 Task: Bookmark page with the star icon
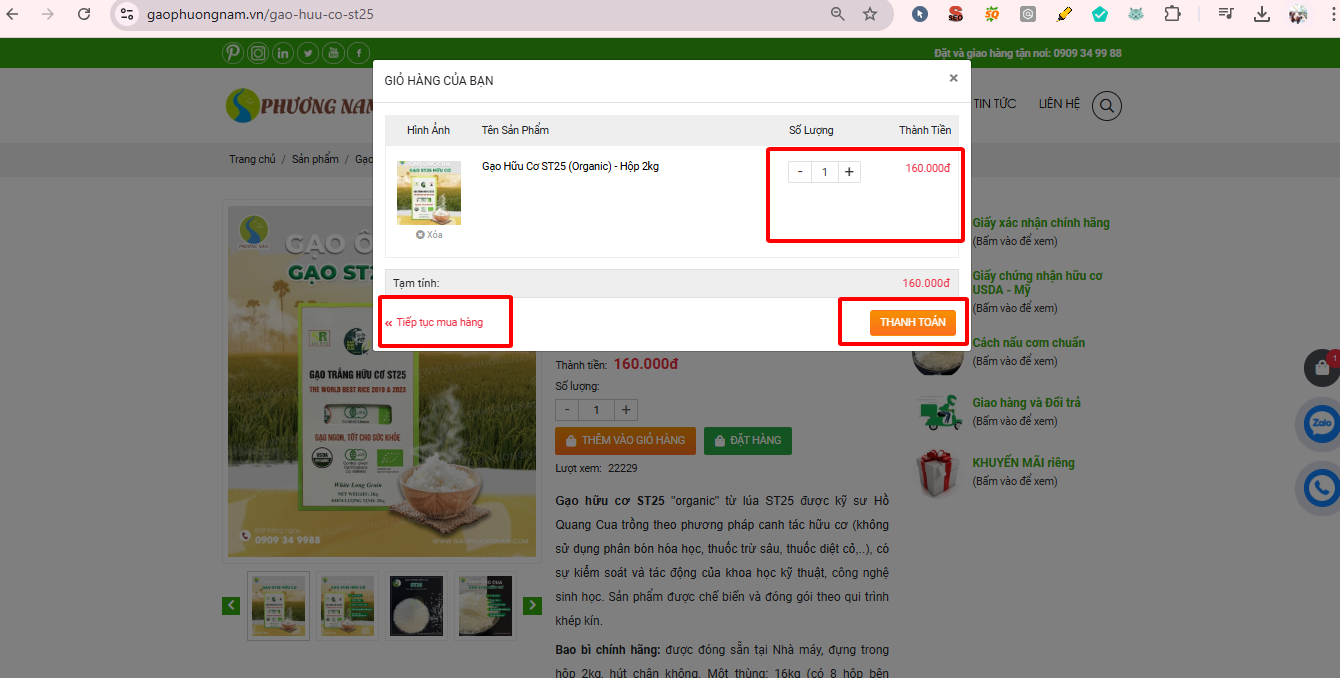(x=870, y=14)
